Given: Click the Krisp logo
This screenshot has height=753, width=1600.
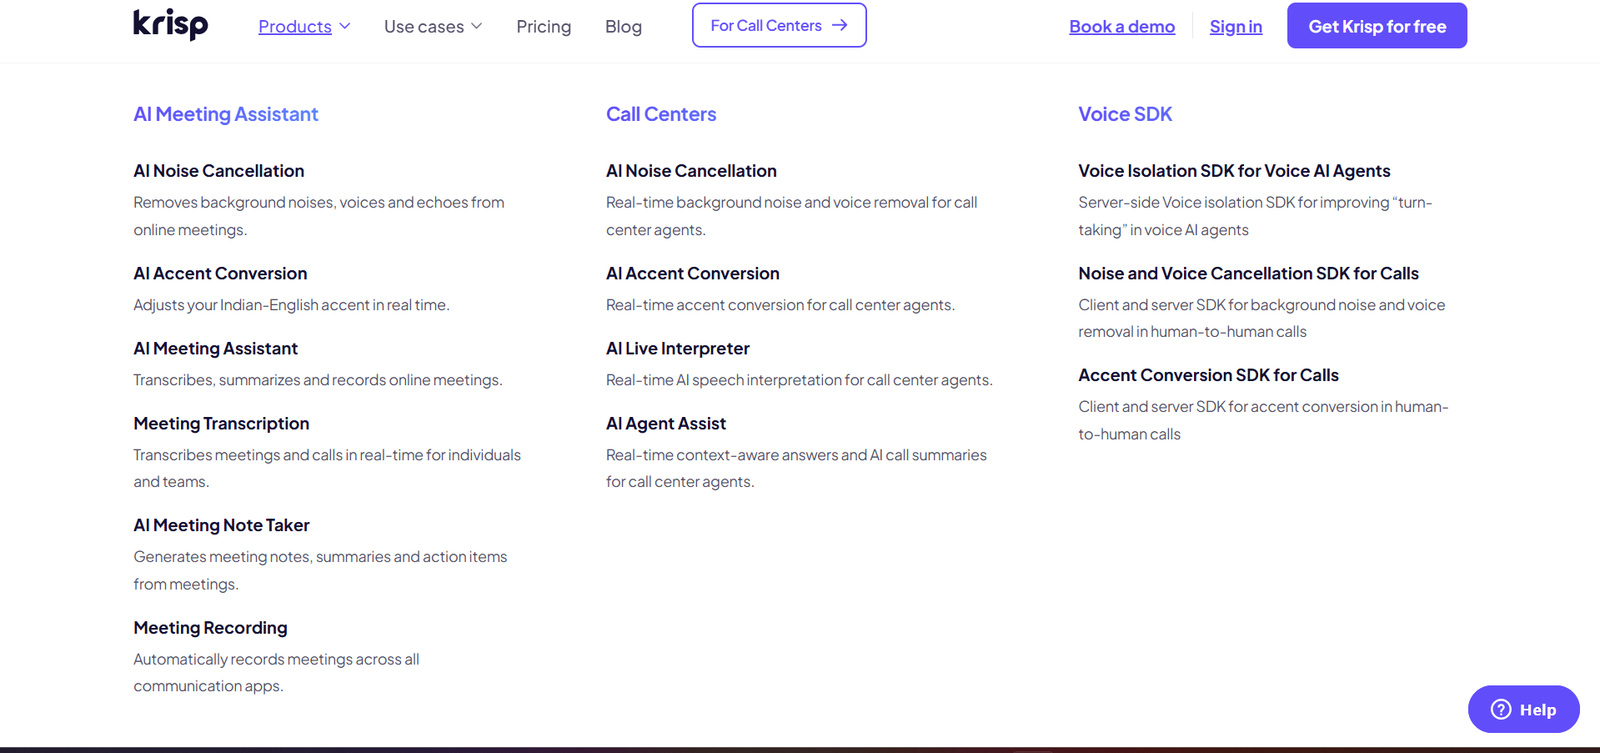Looking at the screenshot, I should [x=171, y=25].
